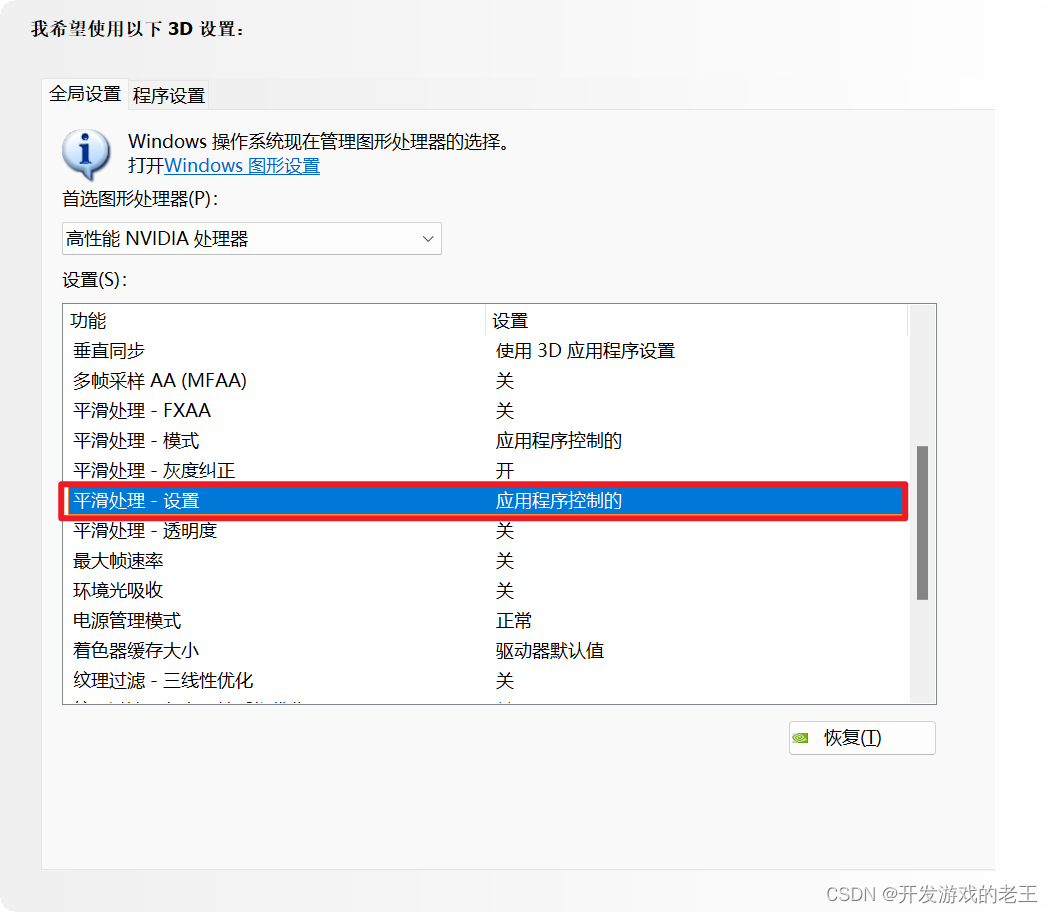Select the 纹理过滤 - 三线性优化 row
This screenshot has width=1053, height=913.
(x=486, y=681)
